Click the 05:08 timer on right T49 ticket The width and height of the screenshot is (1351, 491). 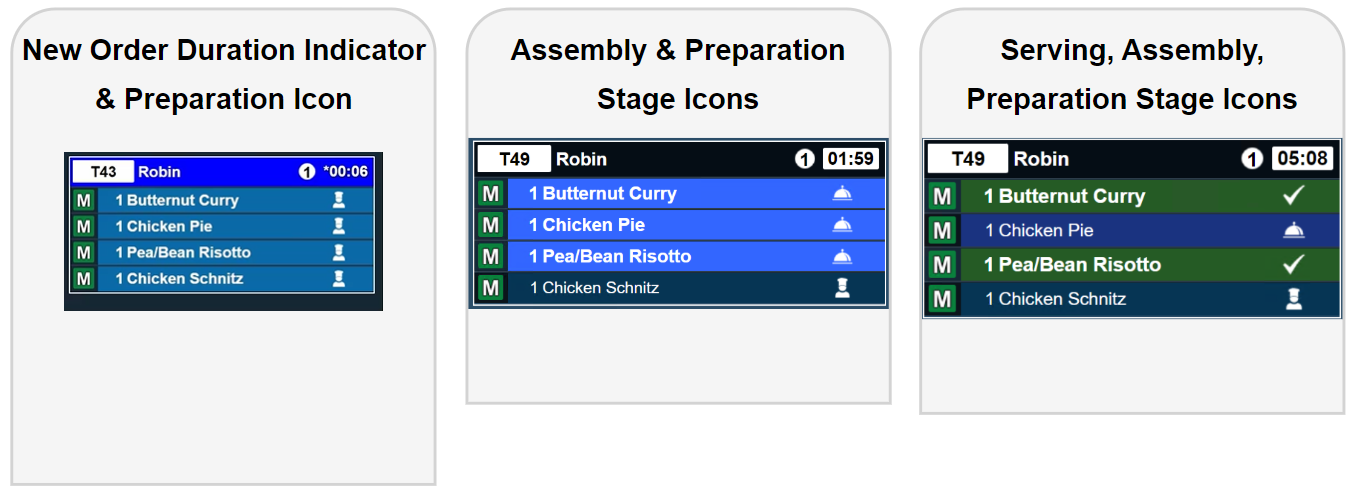tap(1304, 159)
